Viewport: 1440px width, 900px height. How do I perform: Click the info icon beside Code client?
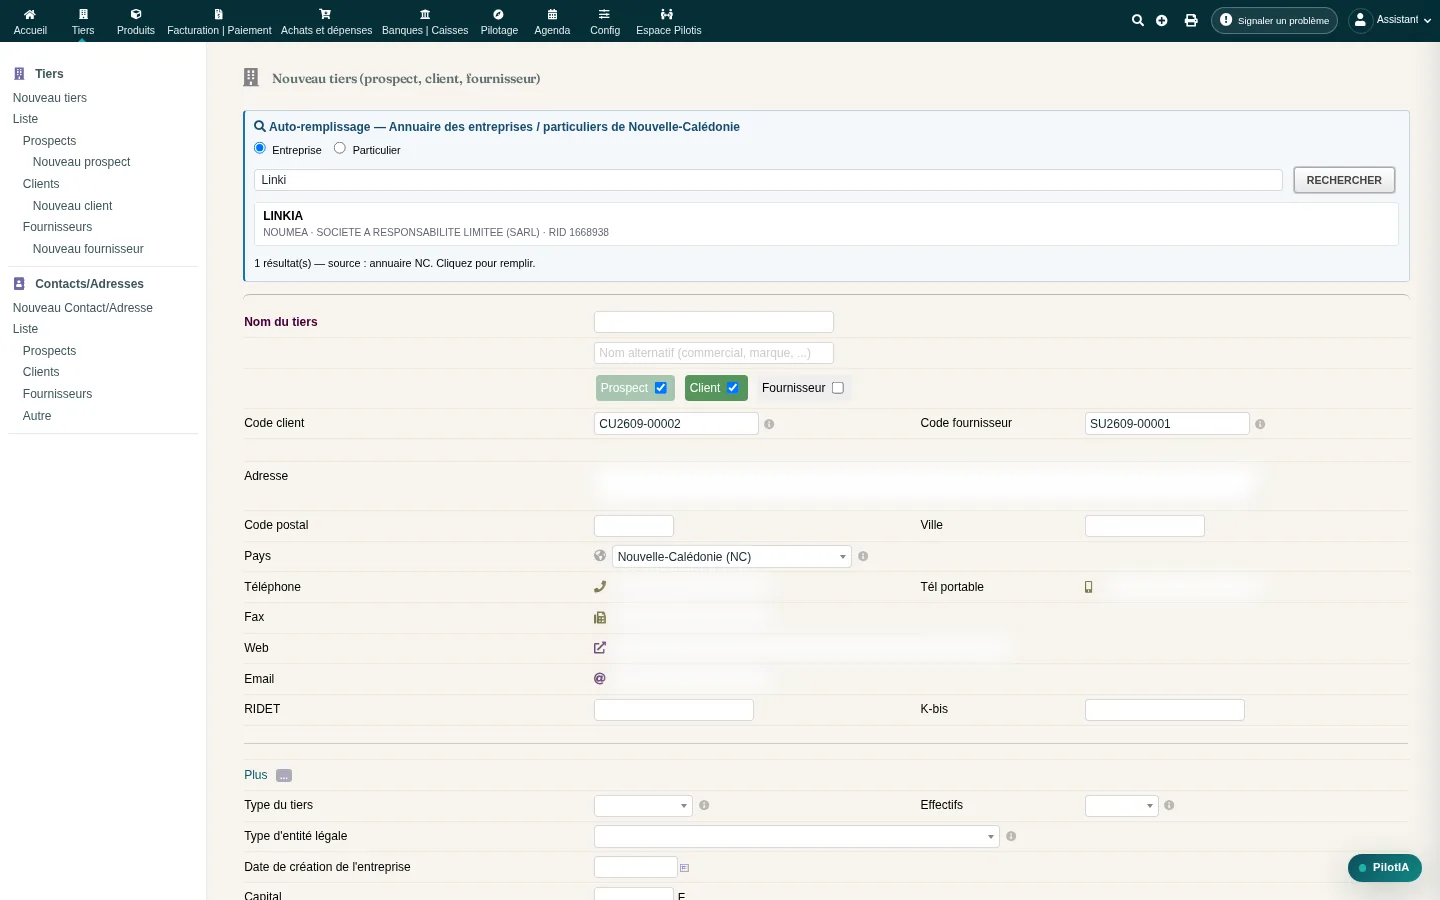click(x=769, y=424)
